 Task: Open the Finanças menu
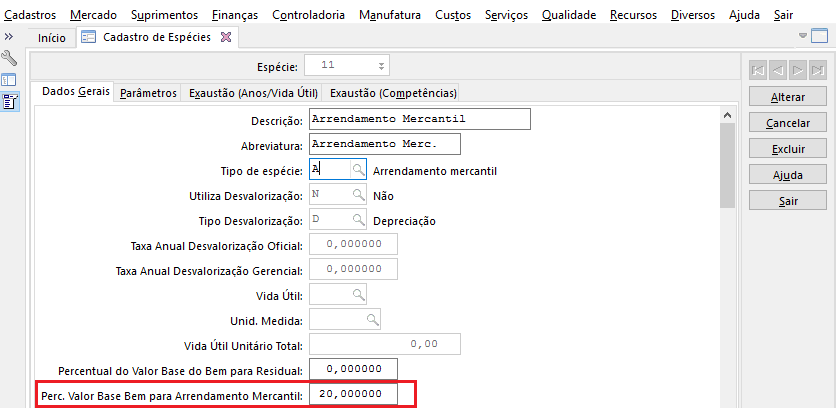(235, 15)
